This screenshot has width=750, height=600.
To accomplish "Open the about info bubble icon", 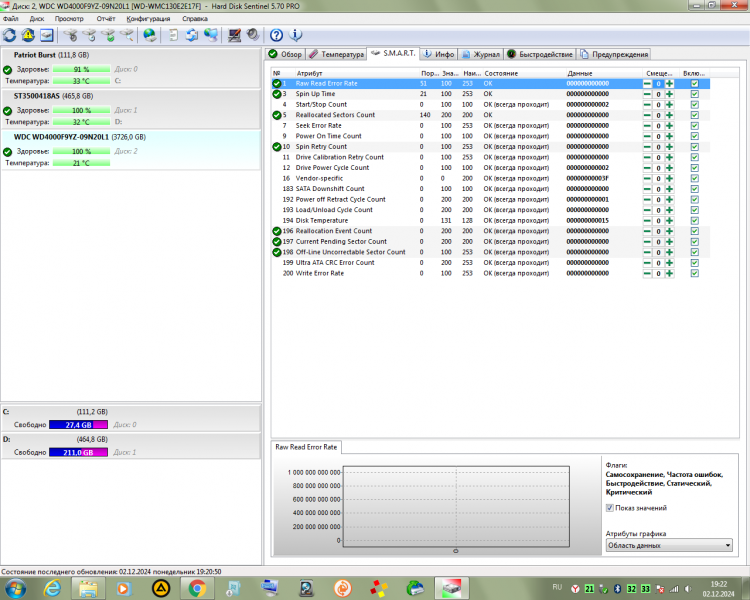I will 296,35.
